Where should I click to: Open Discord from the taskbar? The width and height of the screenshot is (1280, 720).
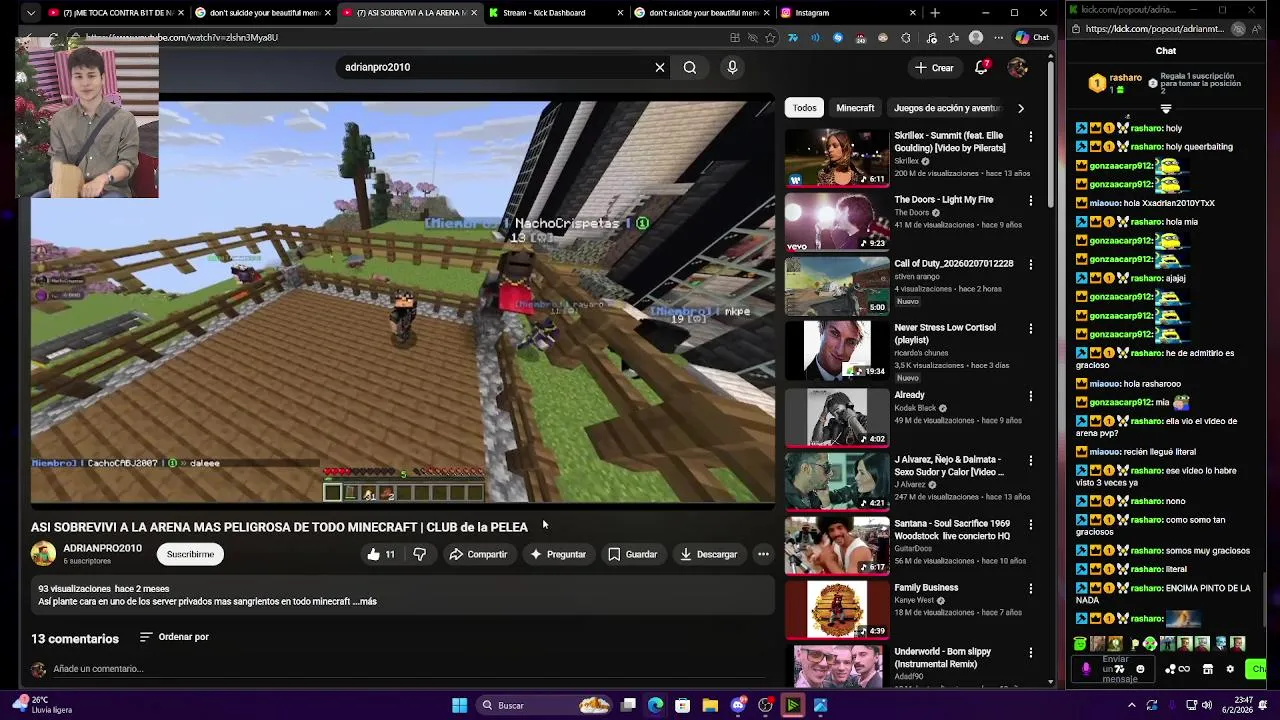tap(738, 705)
